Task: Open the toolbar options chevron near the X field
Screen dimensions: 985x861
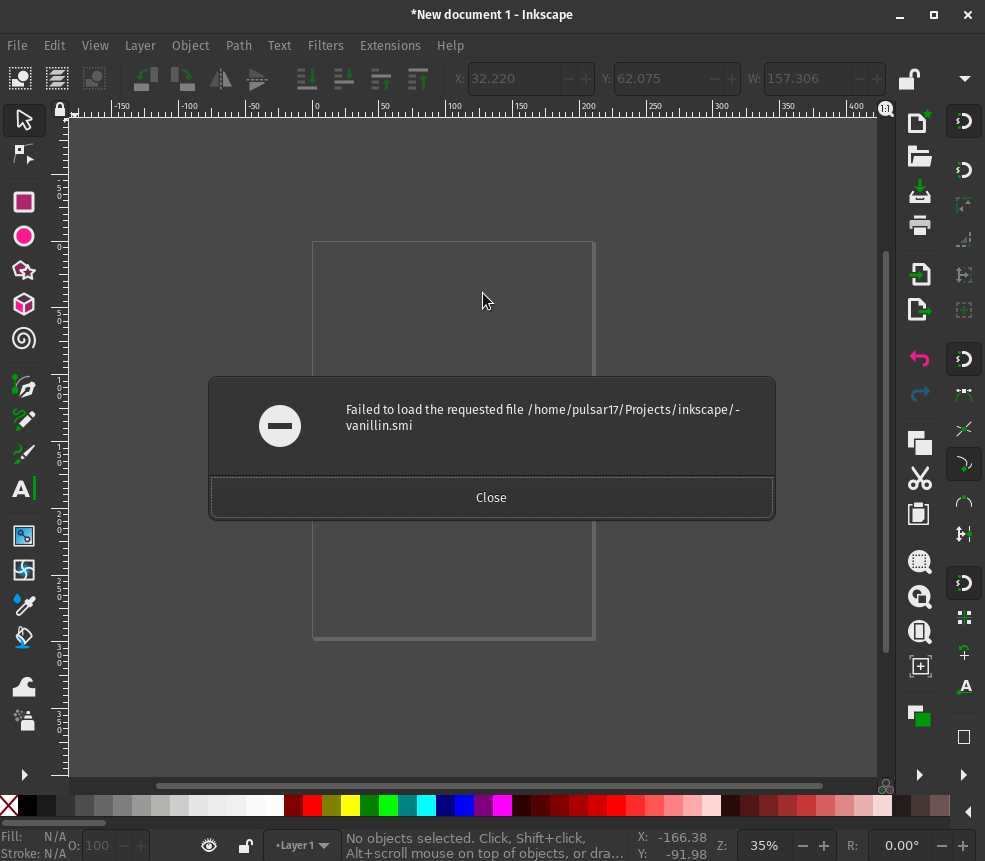Action: (x=965, y=78)
